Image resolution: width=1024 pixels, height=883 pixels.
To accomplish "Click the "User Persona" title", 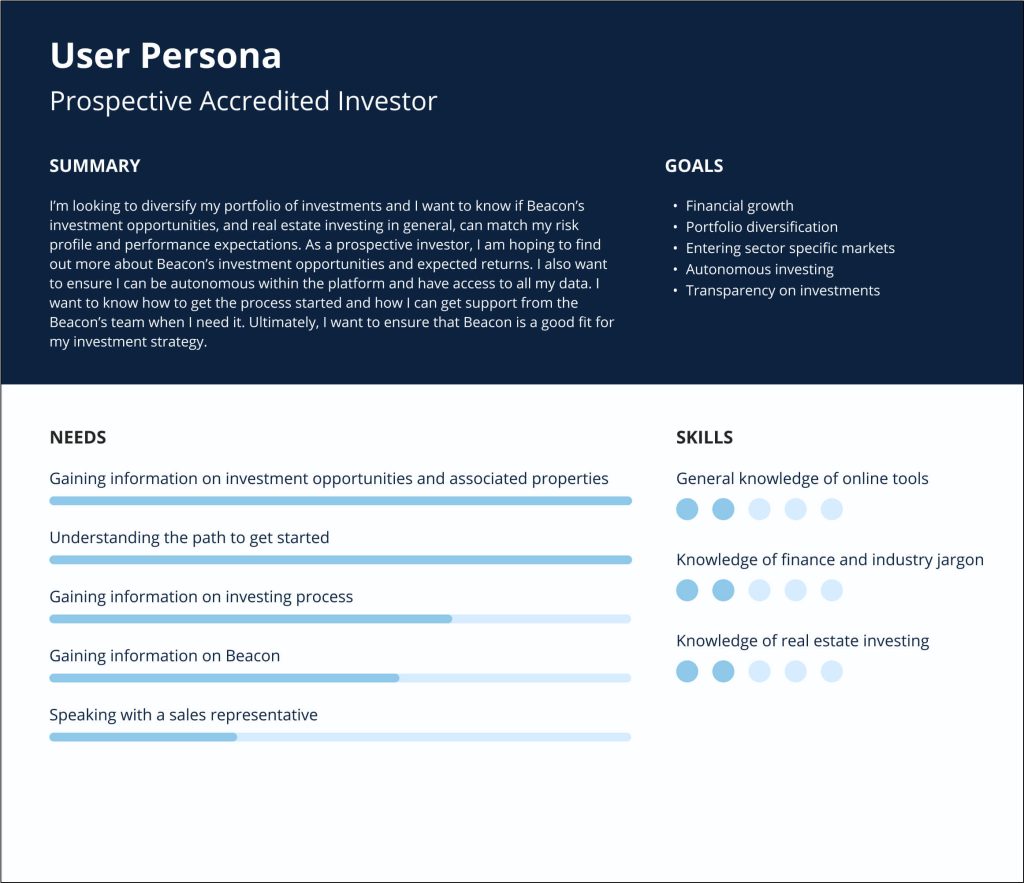I will point(165,56).
